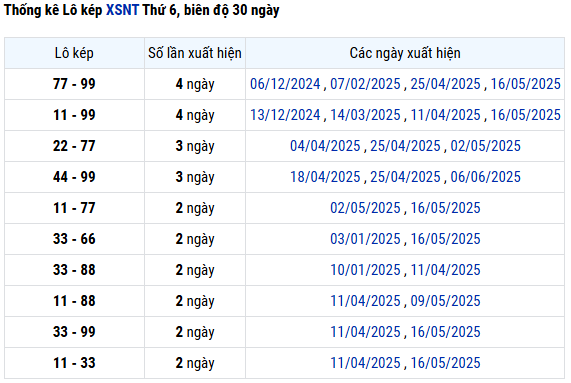Click the 'Số lần xuất hiện' column header
The width and height of the screenshot is (571, 383).
(x=195, y=53)
